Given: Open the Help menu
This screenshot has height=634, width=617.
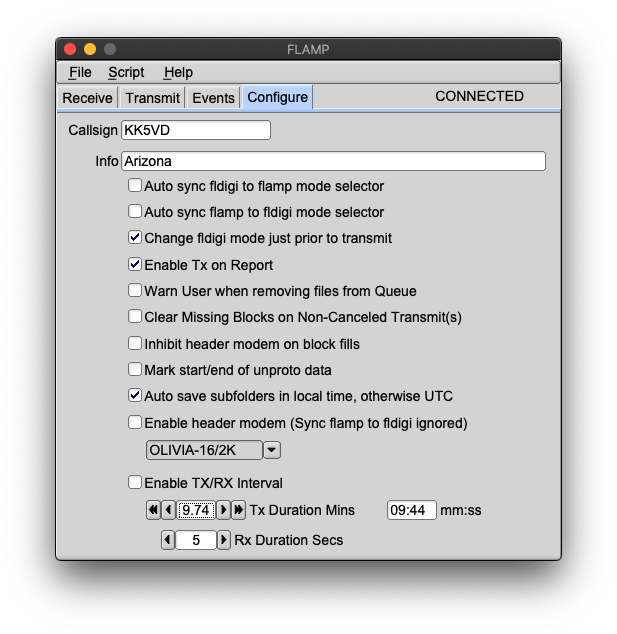Looking at the screenshot, I should [x=178, y=72].
